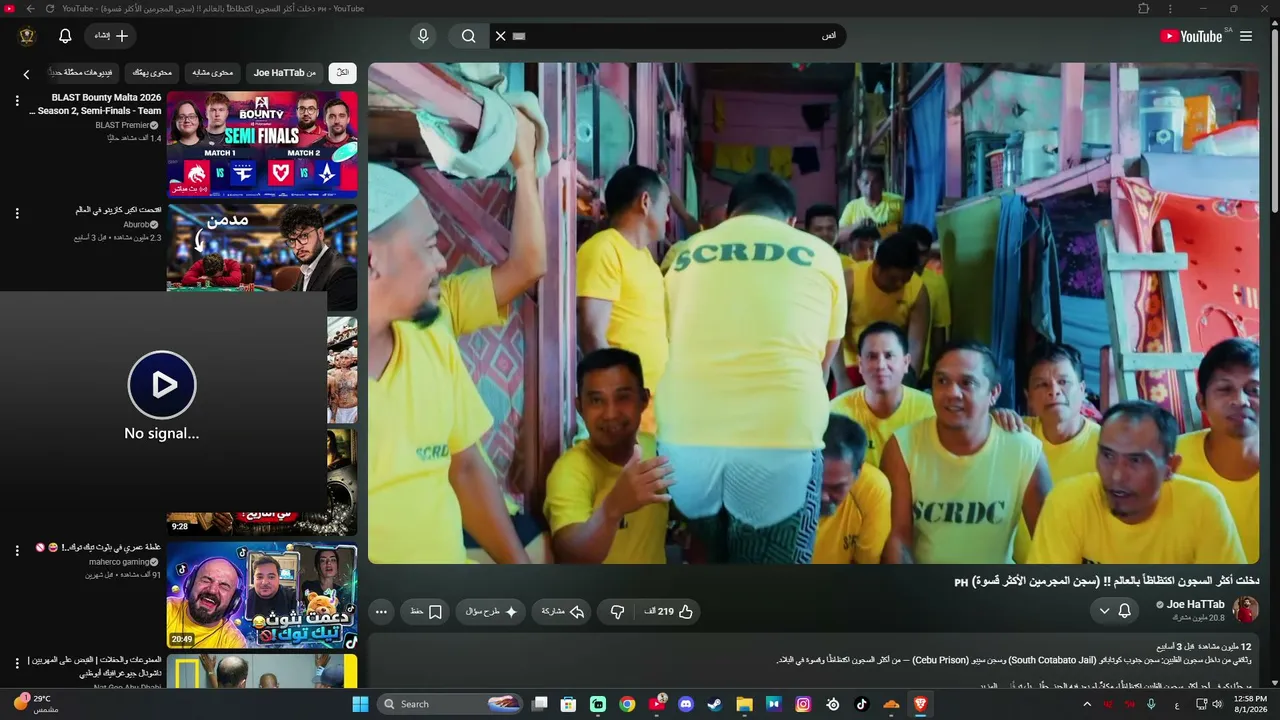1280x720 pixels.
Task: Open the YouTube guide hamburger menu
Action: pyautogui.click(x=1246, y=36)
